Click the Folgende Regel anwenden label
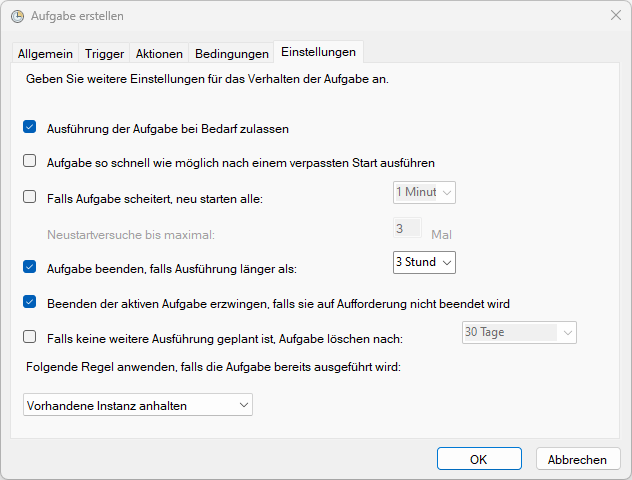The height and width of the screenshot is (480, 632). (x=213, y=367)
